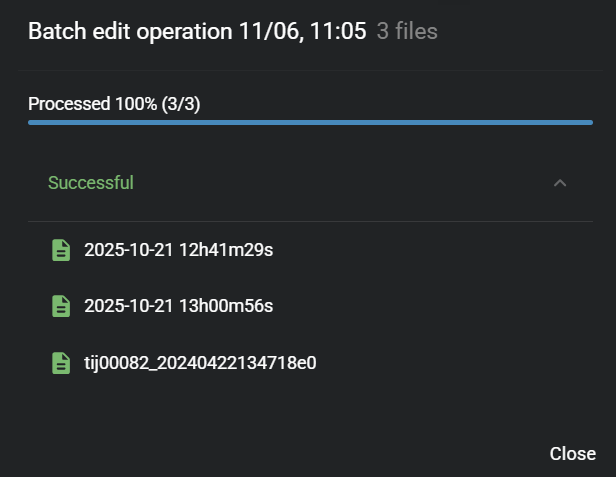Click the green Successful section label
Image resolution: width=616 pixels, height=477 pixels.
[91, 183]
